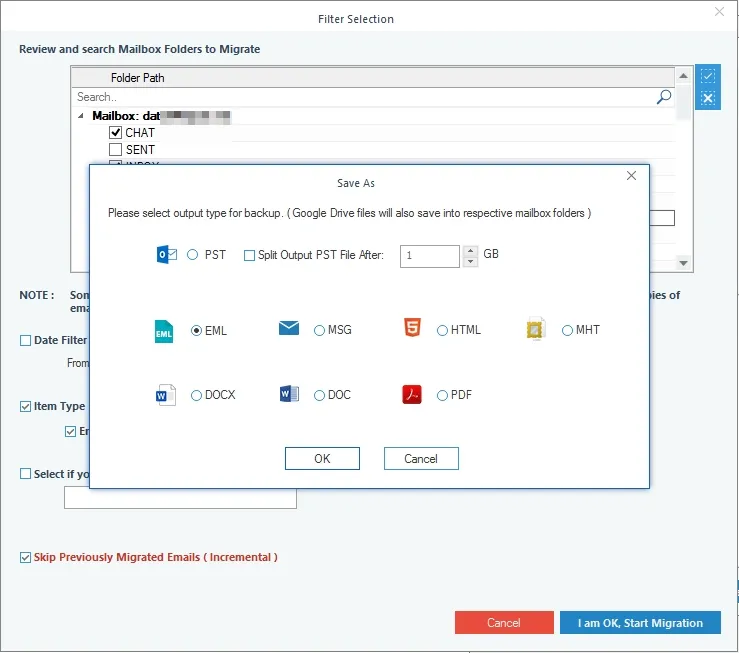Click the select-all folders check icon
Screen dimensions: 739x653
707,76
